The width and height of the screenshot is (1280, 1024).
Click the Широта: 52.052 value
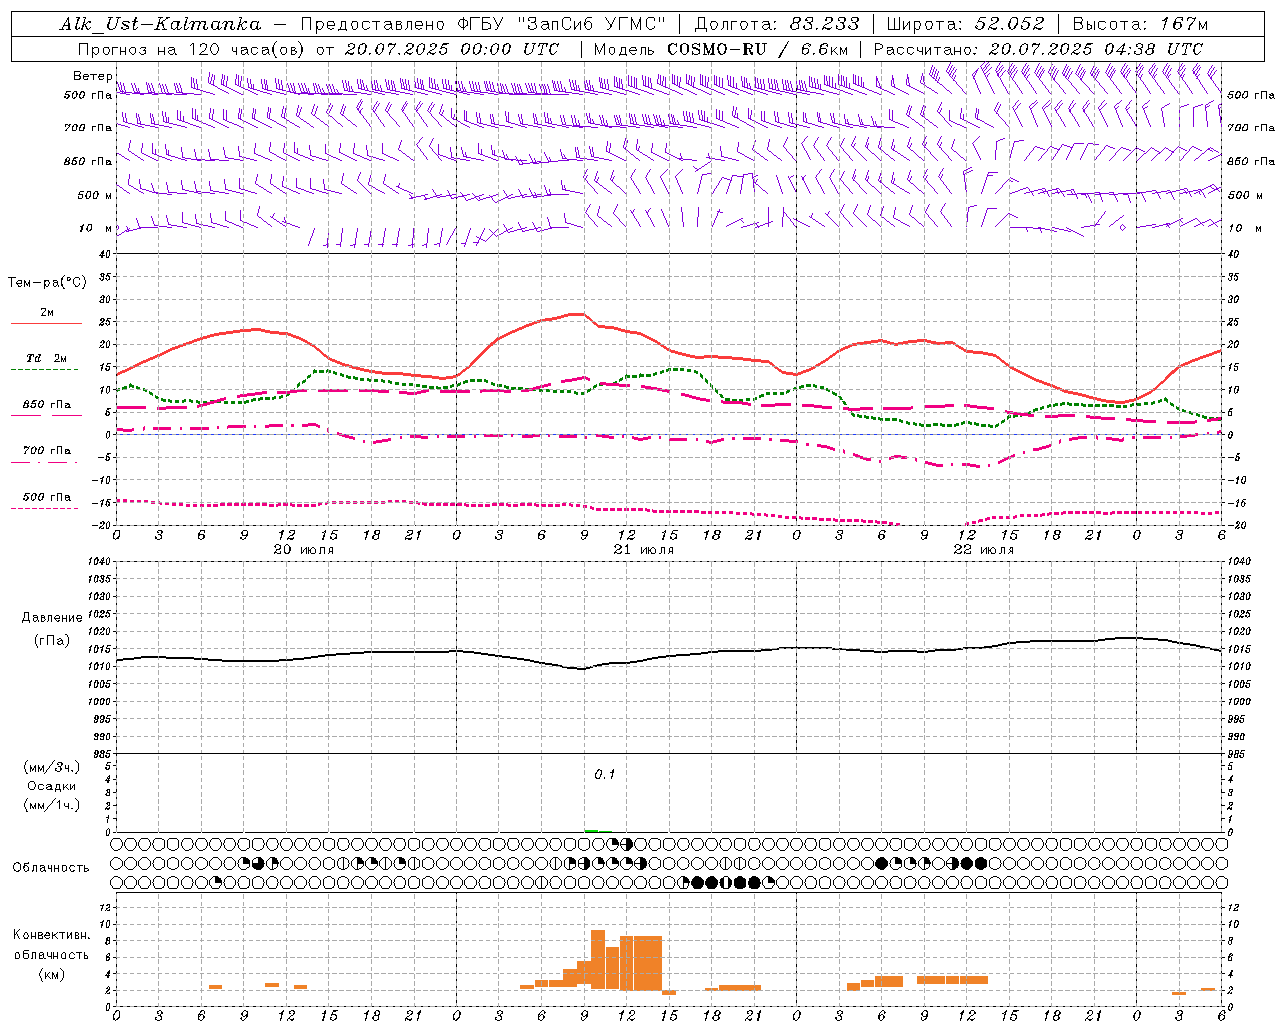coord(966,24)
